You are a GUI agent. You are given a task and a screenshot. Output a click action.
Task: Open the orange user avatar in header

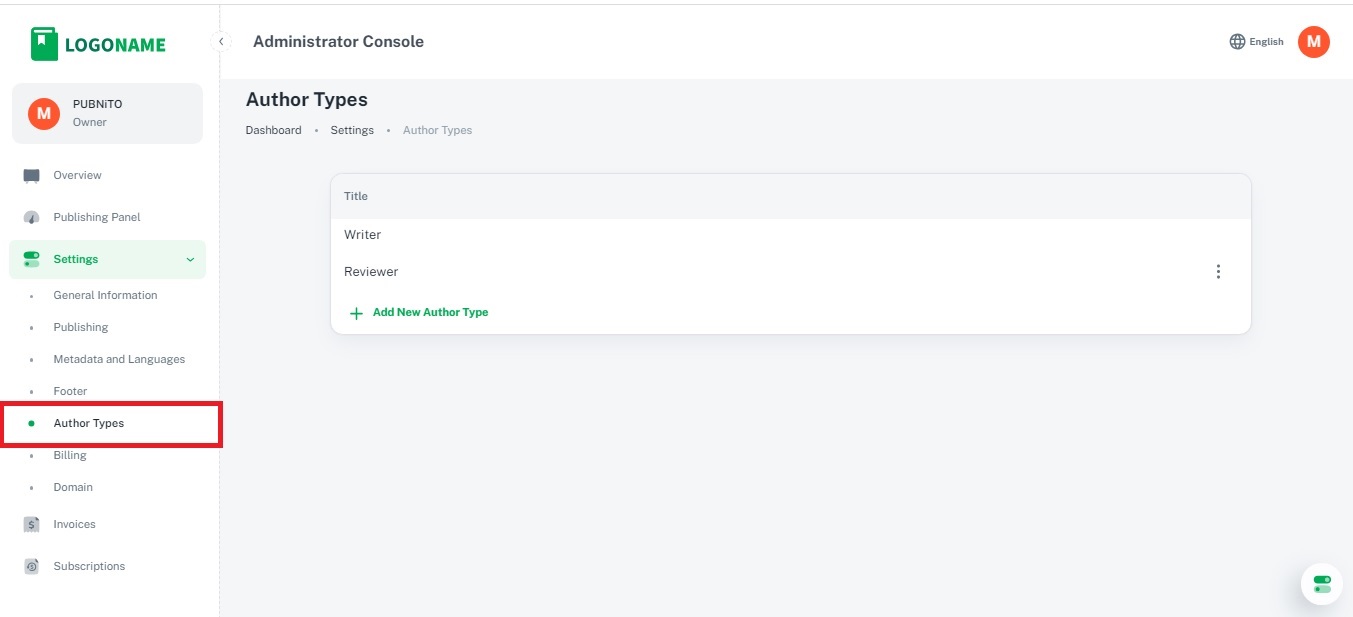coord(1313,42)
